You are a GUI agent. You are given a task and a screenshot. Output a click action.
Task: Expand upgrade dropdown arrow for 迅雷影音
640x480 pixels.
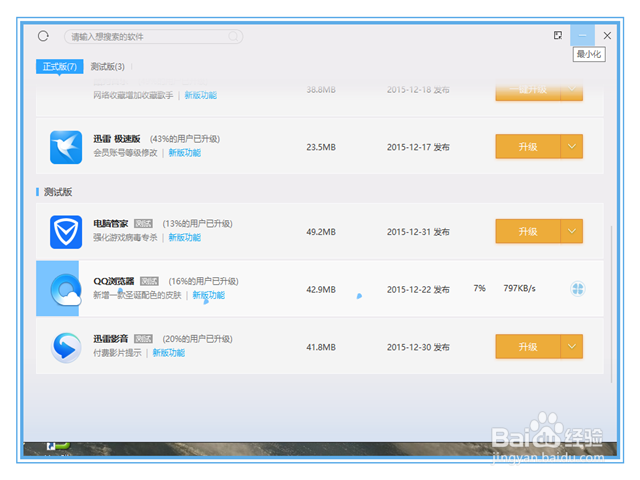(x=572, y=347)
